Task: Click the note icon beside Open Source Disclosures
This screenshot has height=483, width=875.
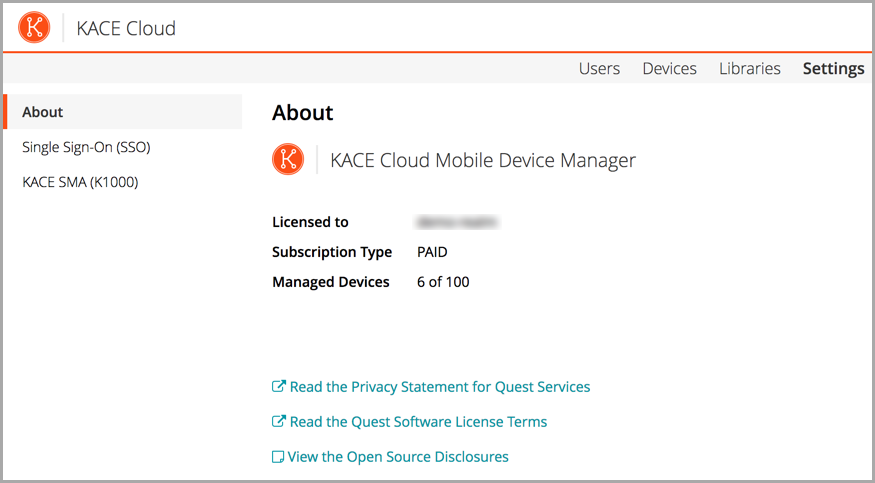Action: click(279, 457)
